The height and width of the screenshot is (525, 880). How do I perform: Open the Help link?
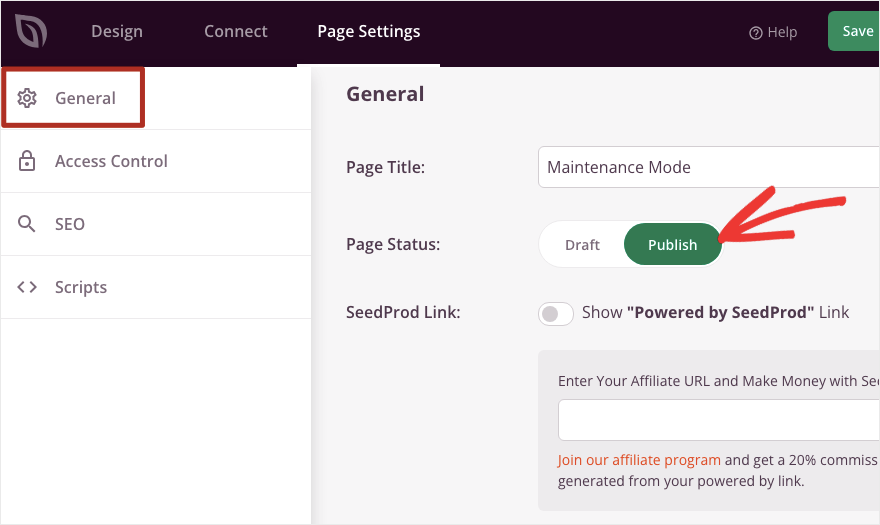click(773, 33)
